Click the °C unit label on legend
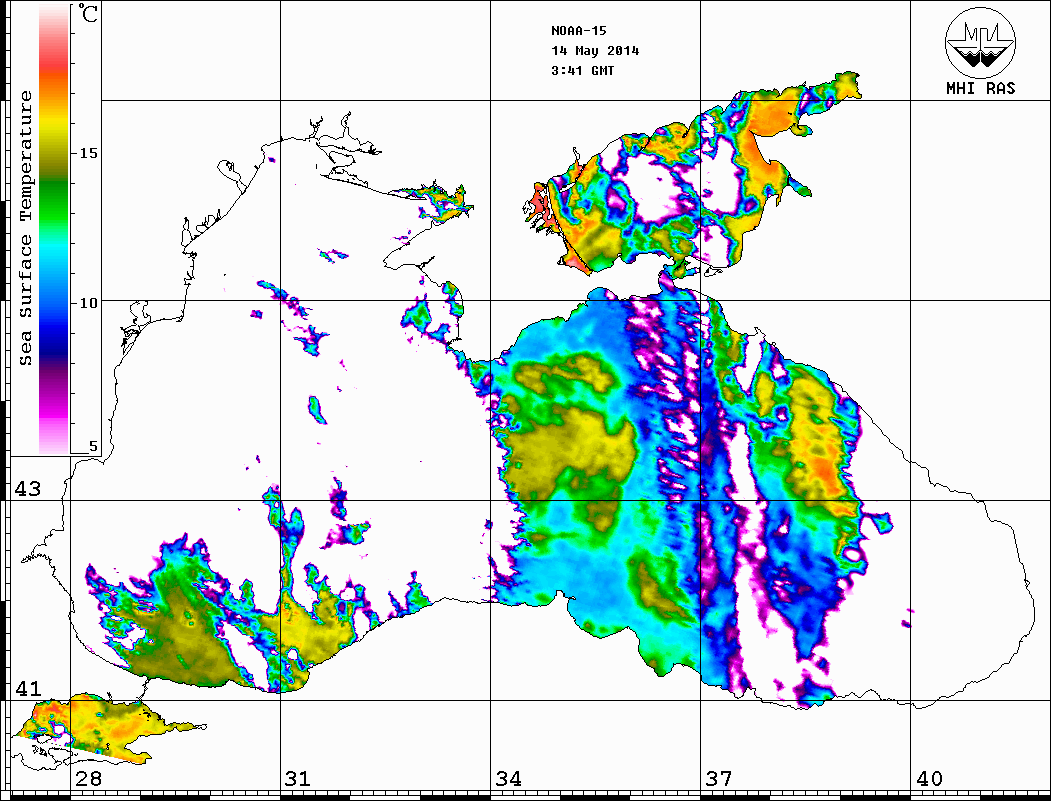This screenshot has height=801, width=1051. tap(88, 13)
